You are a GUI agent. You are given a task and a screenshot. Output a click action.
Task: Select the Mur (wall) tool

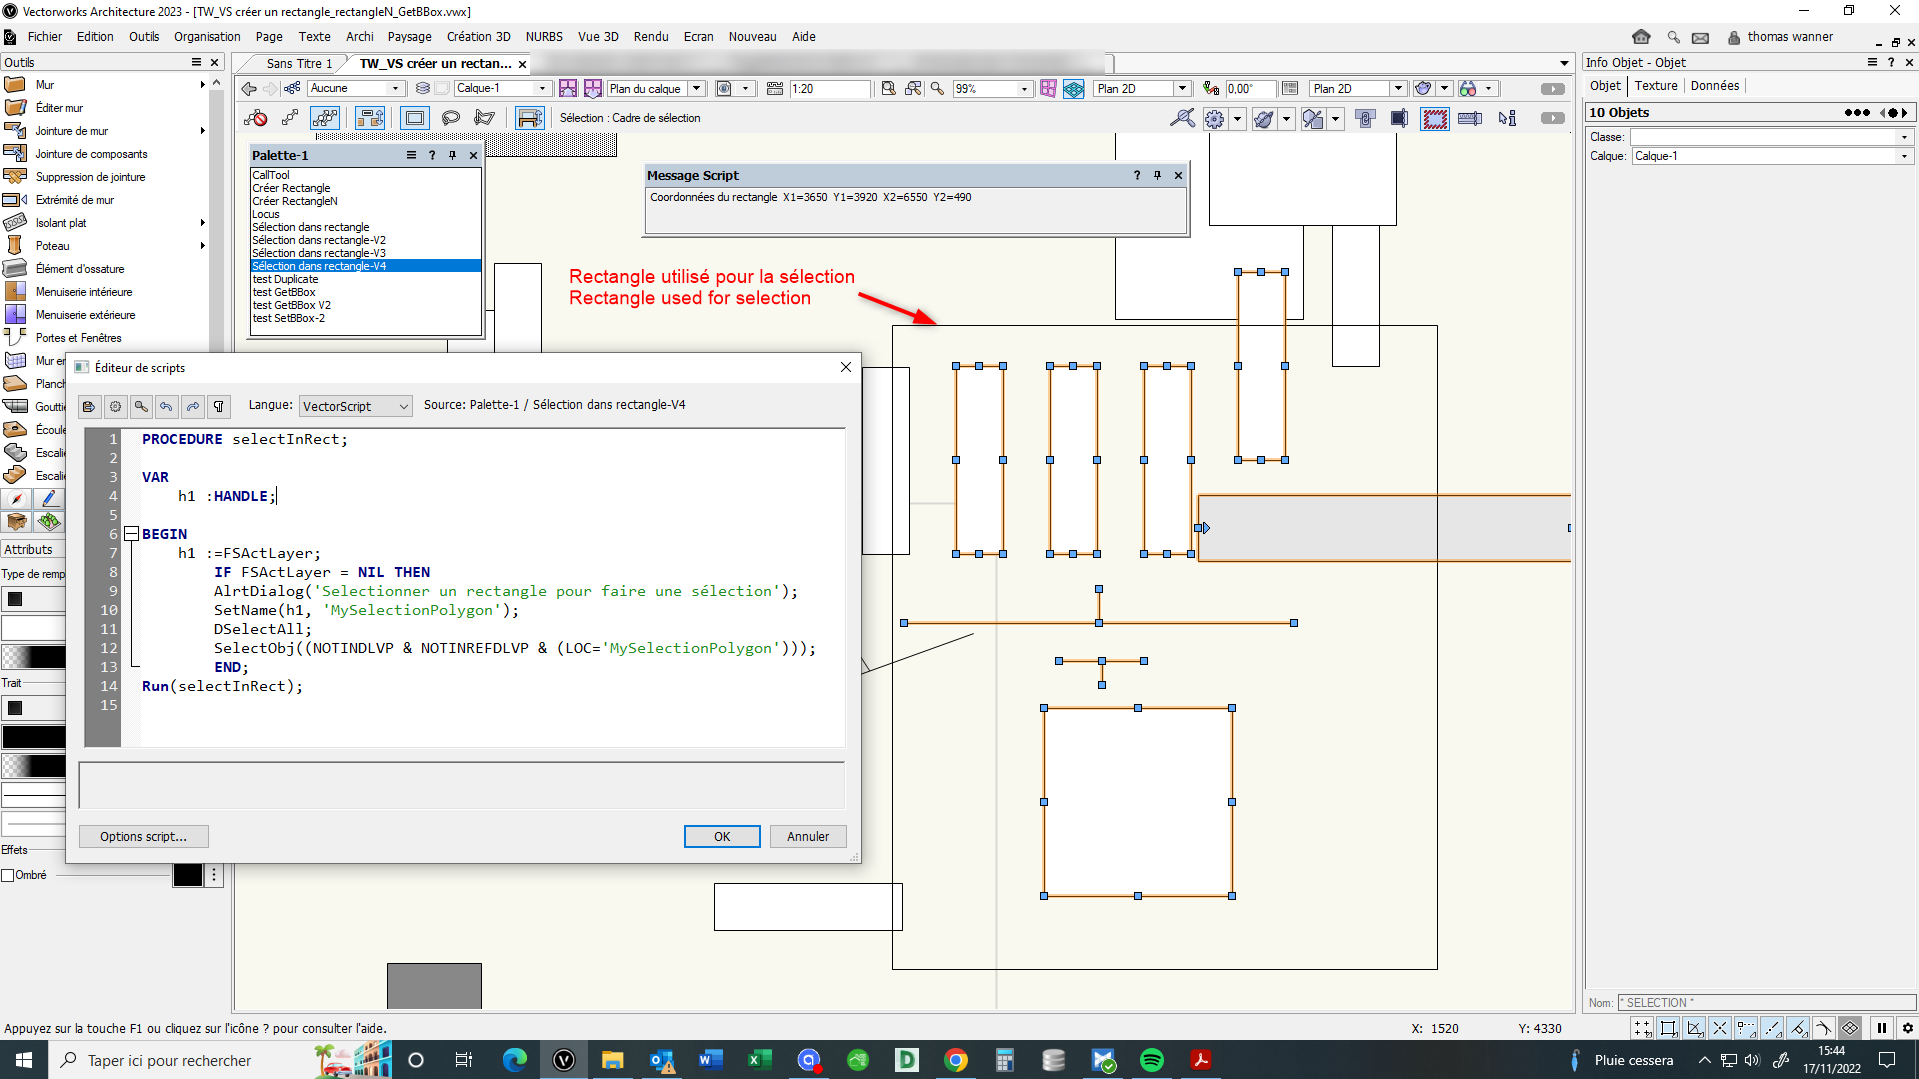tap(44, 85)
